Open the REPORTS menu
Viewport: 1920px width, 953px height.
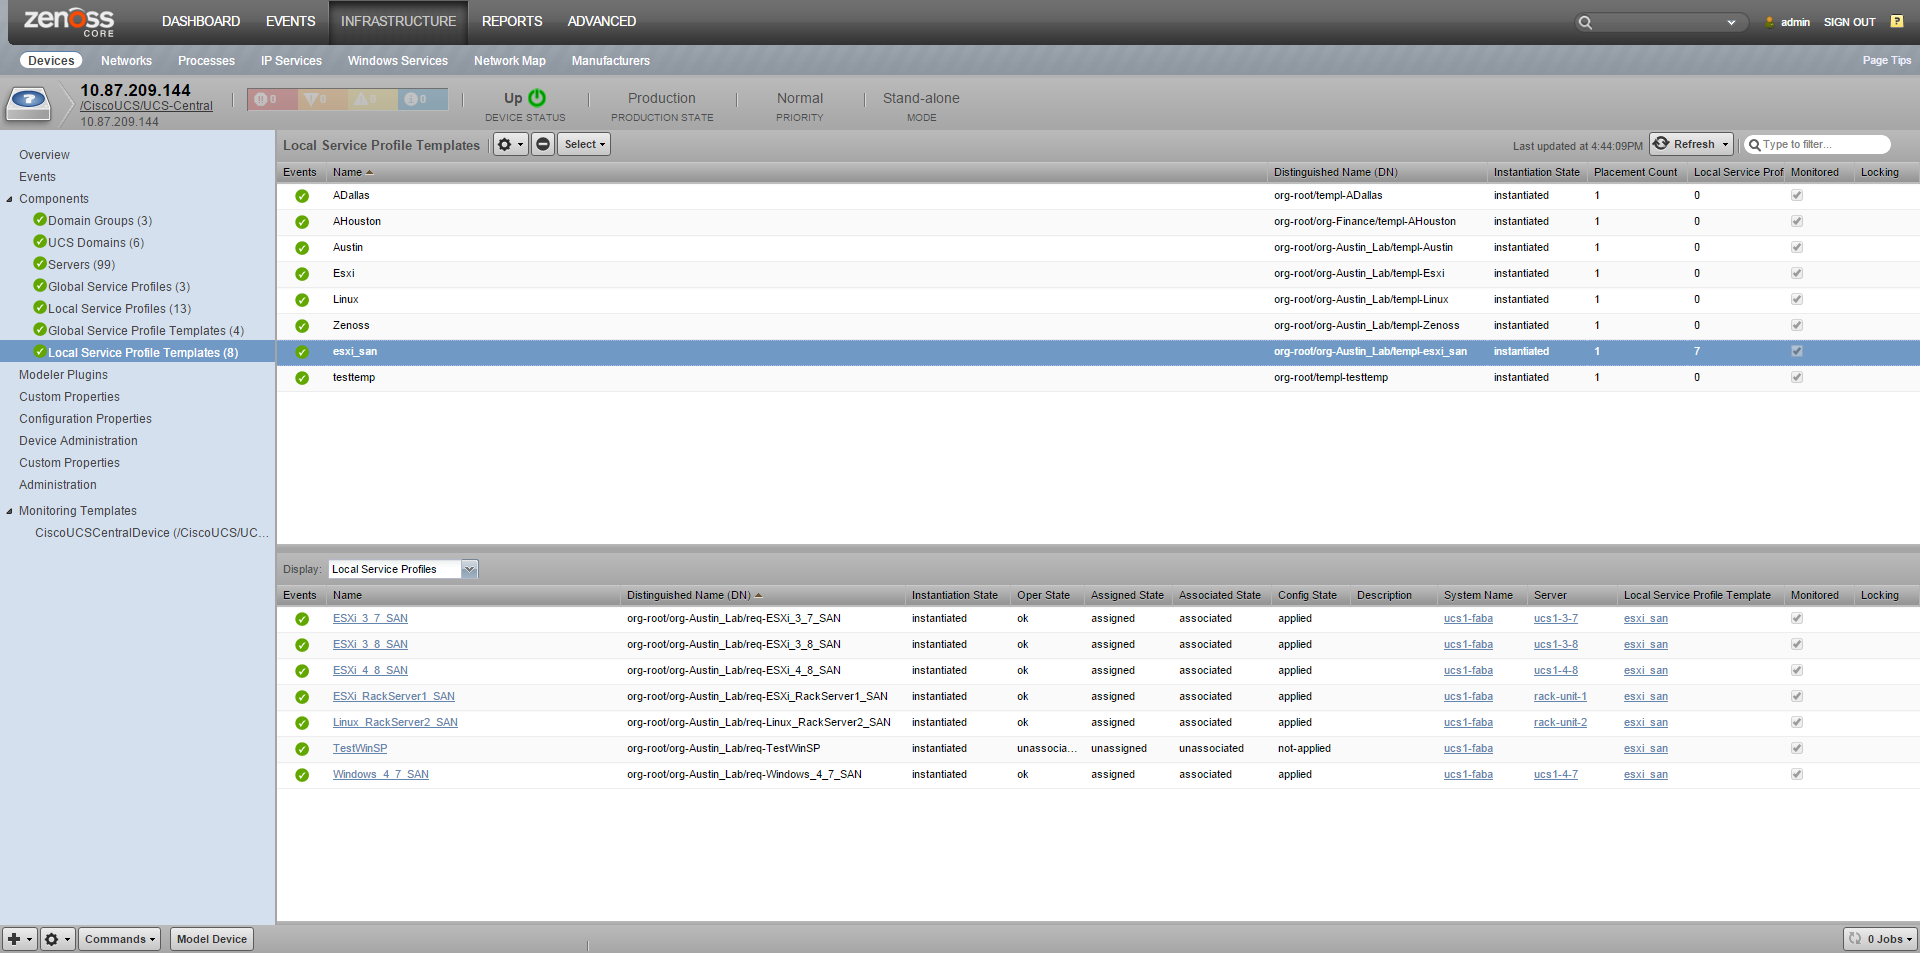point(512,21)
